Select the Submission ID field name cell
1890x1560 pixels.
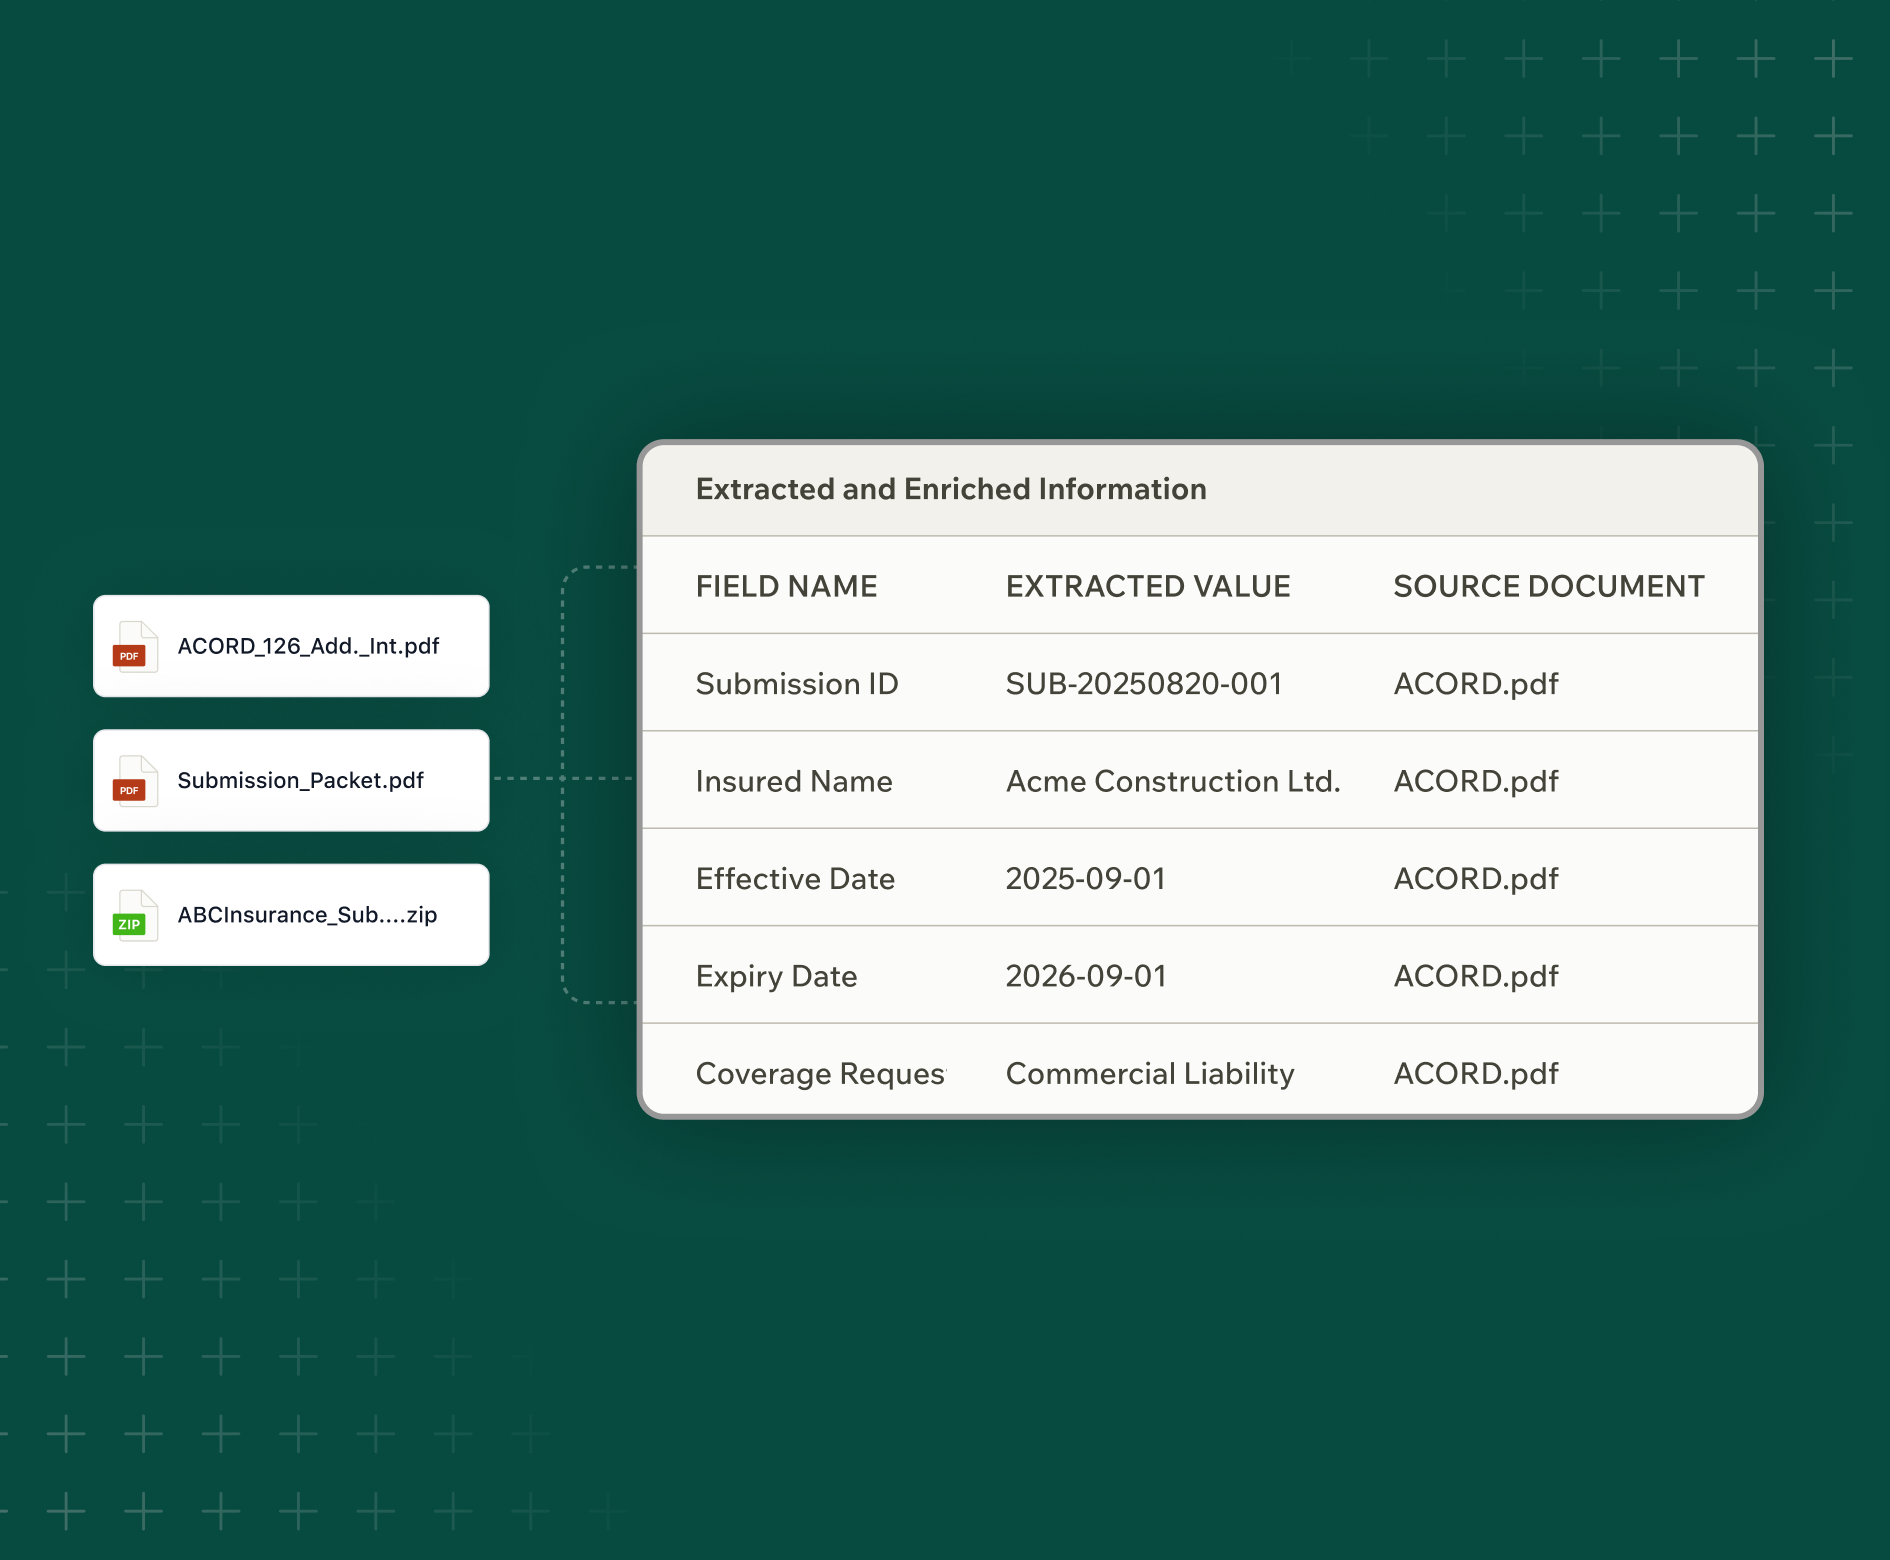[796, 684]
